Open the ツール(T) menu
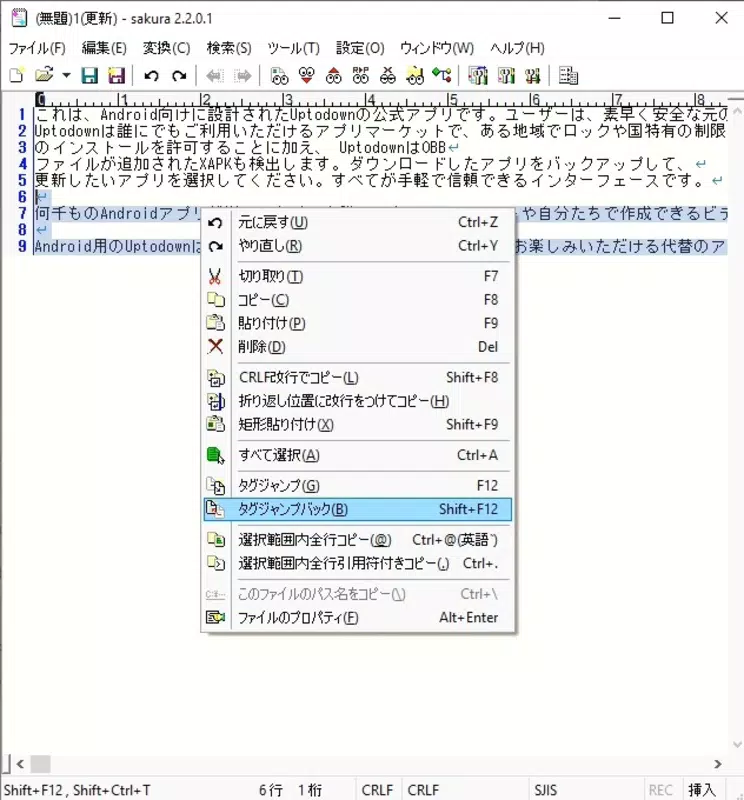The width and height of the screenshot is (744, 800). (293, 48)
